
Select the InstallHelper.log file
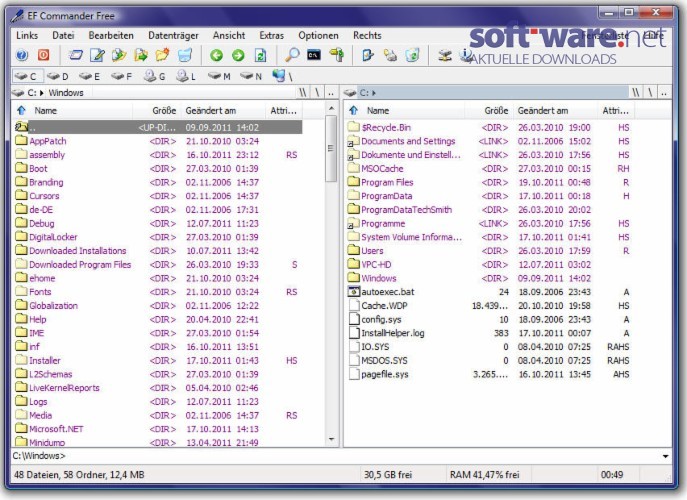(393, 333)
